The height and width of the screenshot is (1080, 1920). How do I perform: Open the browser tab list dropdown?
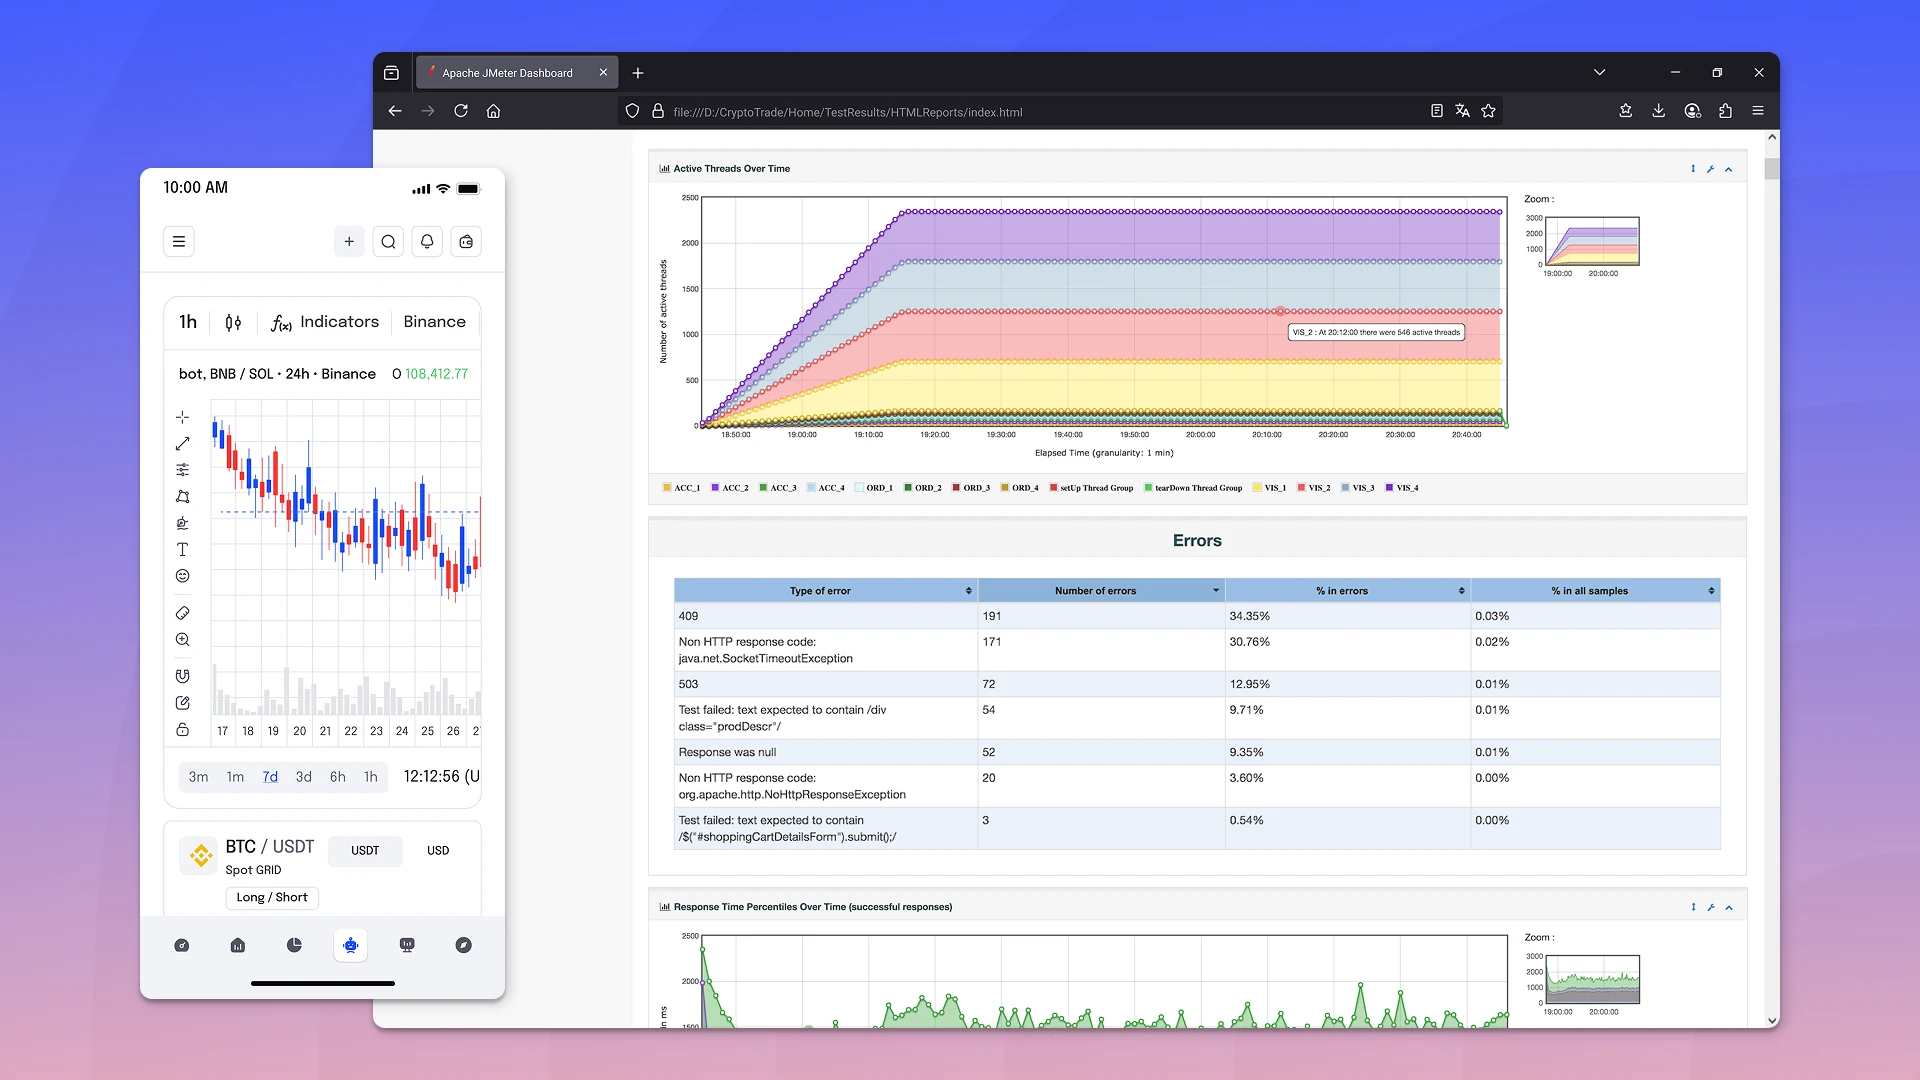(x=1598, y=72)
